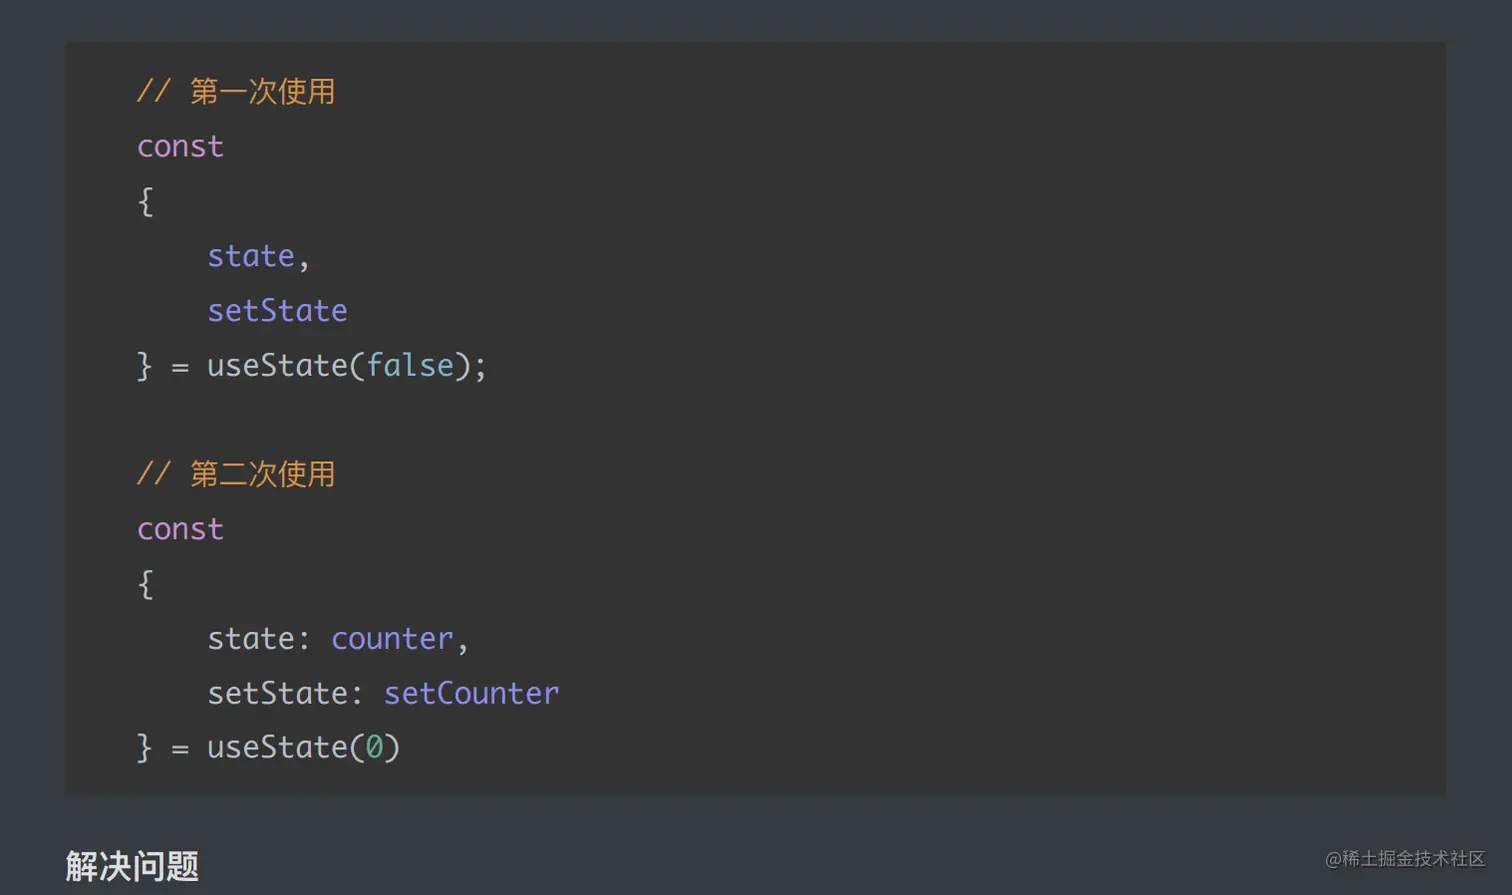The image size is (1512, 895).
Task: Select the purple state variable in the first block
Action: (250, 257)
